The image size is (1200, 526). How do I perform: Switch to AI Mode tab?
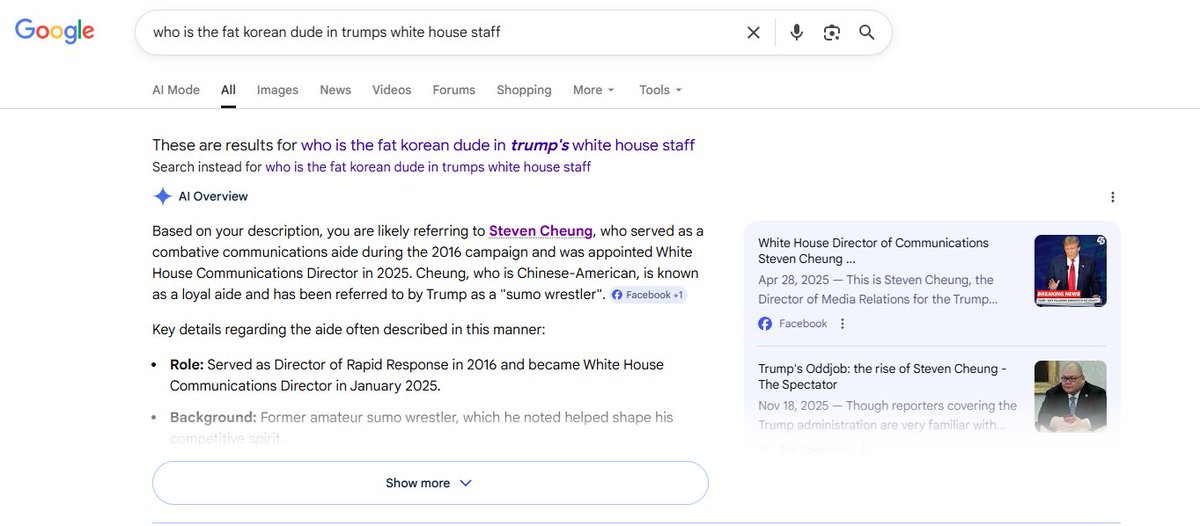pyautogui.click(x=176, y=89)
